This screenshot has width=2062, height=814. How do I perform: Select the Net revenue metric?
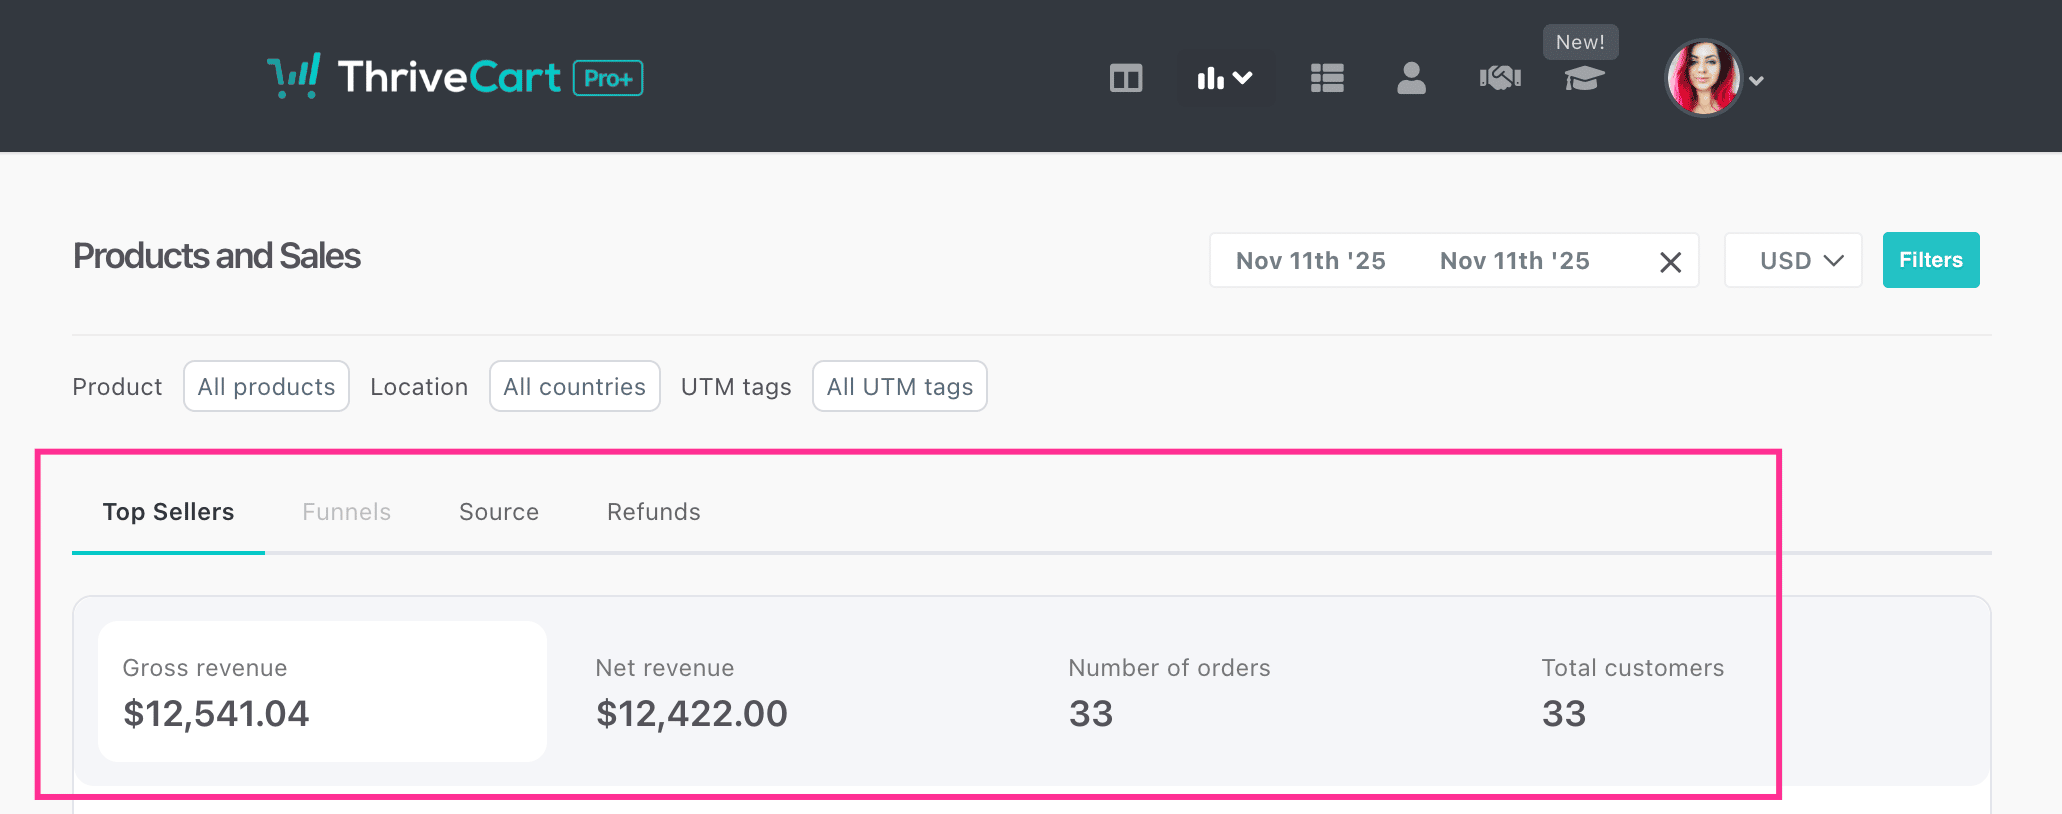pos(692,691)
